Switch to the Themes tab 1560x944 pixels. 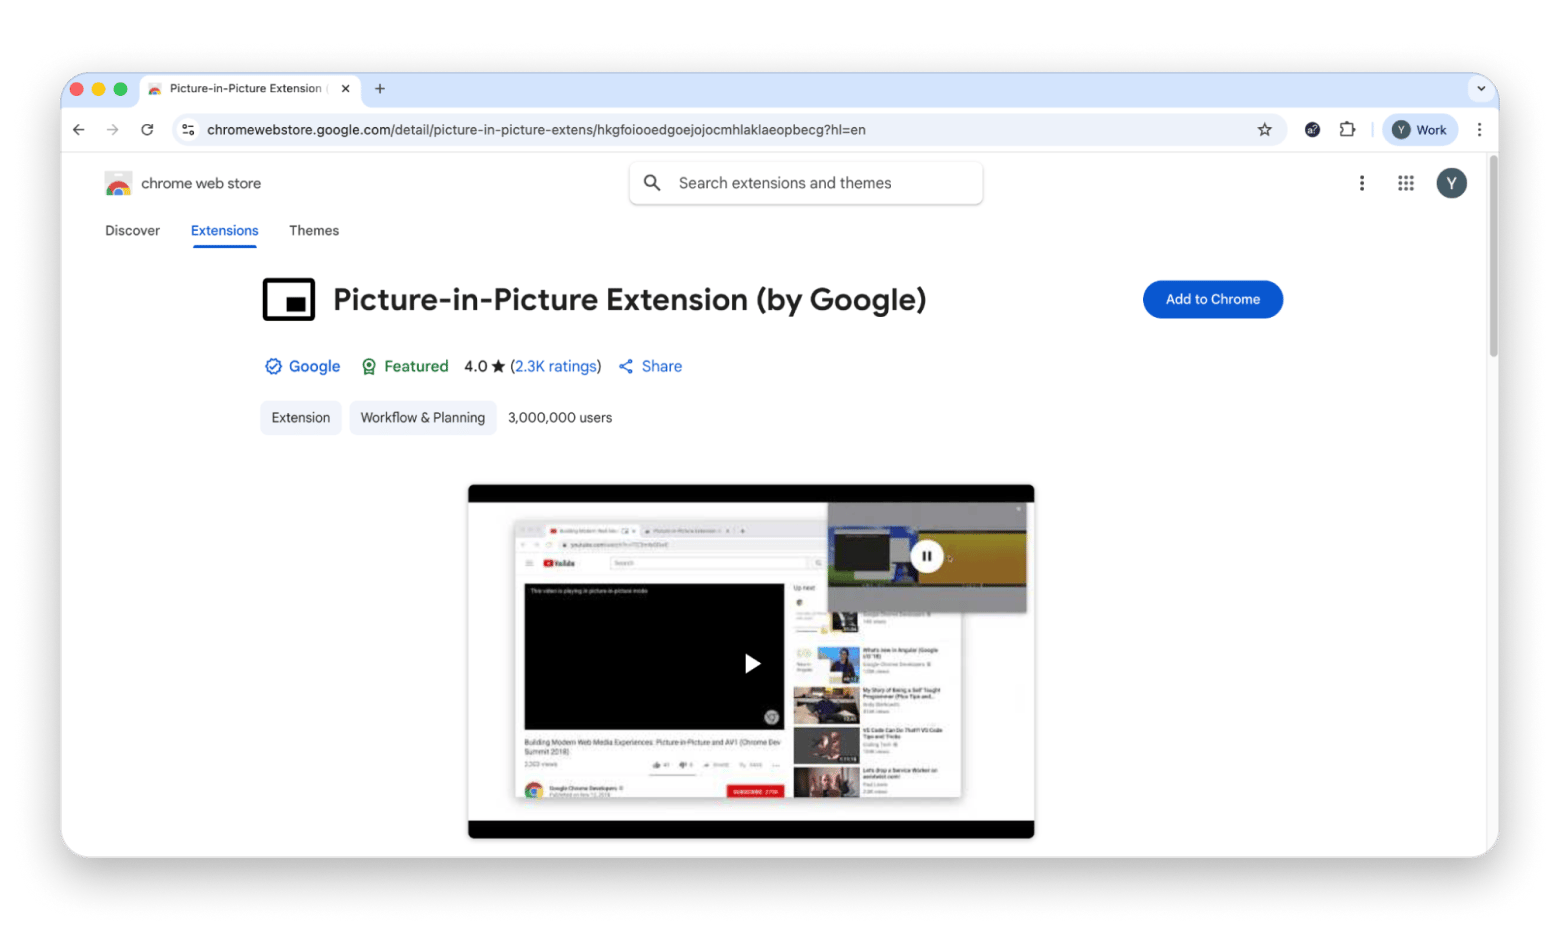pyautogui.click(x=314, y=231)
